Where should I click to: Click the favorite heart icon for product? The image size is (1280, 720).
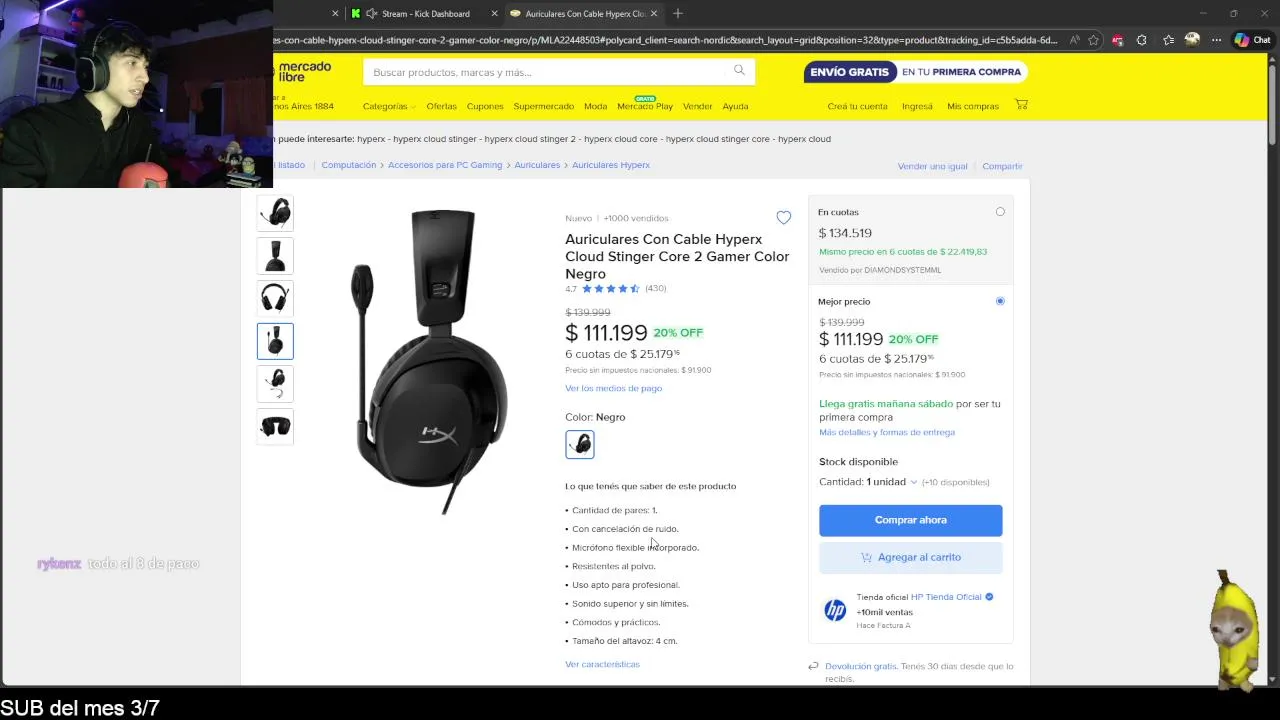click(783, 218)
